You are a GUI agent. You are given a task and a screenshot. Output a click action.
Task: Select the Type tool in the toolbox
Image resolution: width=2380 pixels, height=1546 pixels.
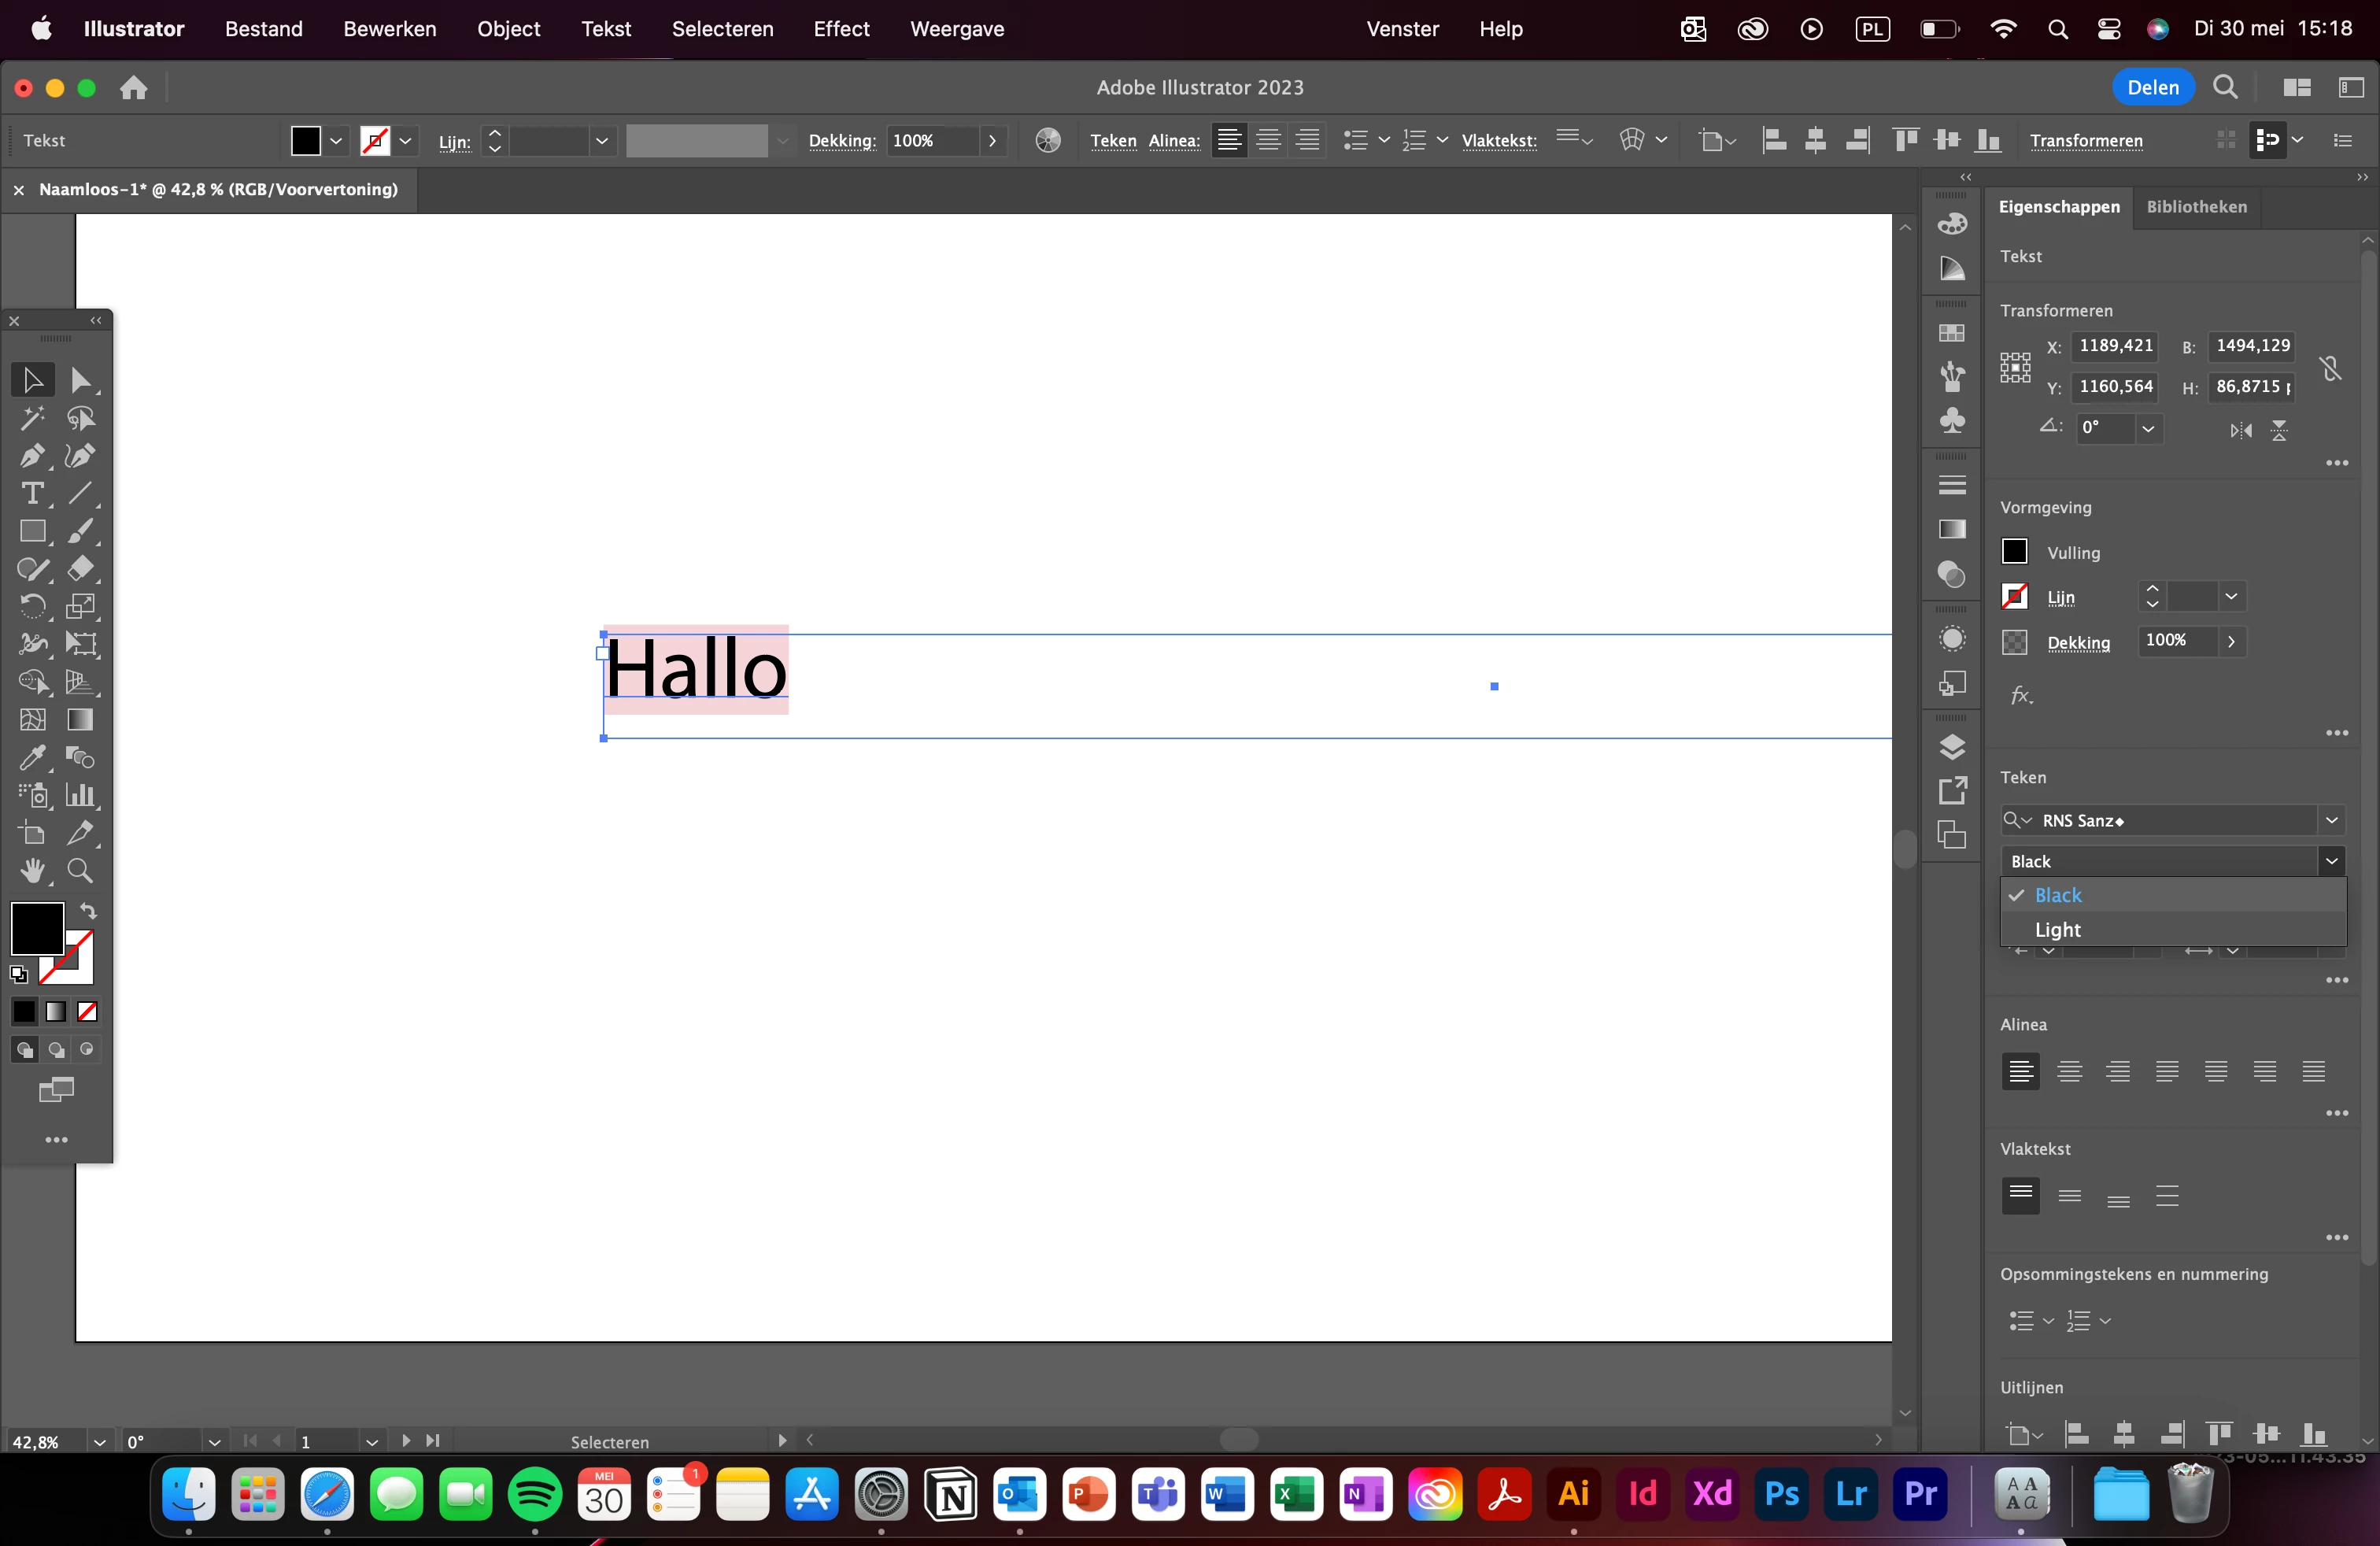31,494
